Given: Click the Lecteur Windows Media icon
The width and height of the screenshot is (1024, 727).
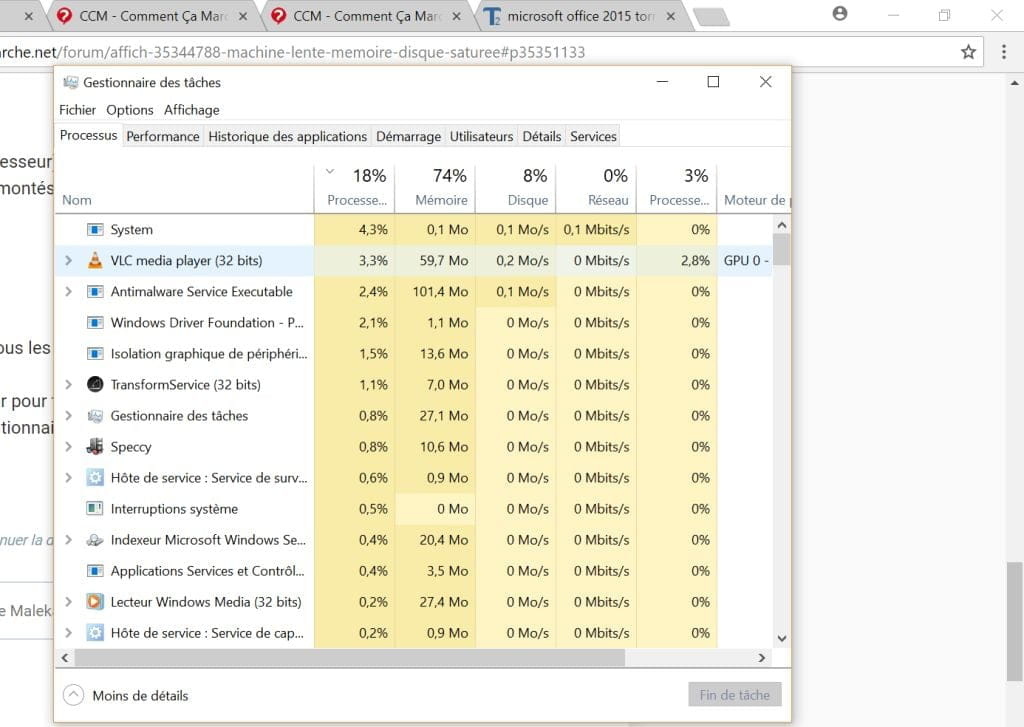Looking at the screenshot, I should click(x=95, y=602).
